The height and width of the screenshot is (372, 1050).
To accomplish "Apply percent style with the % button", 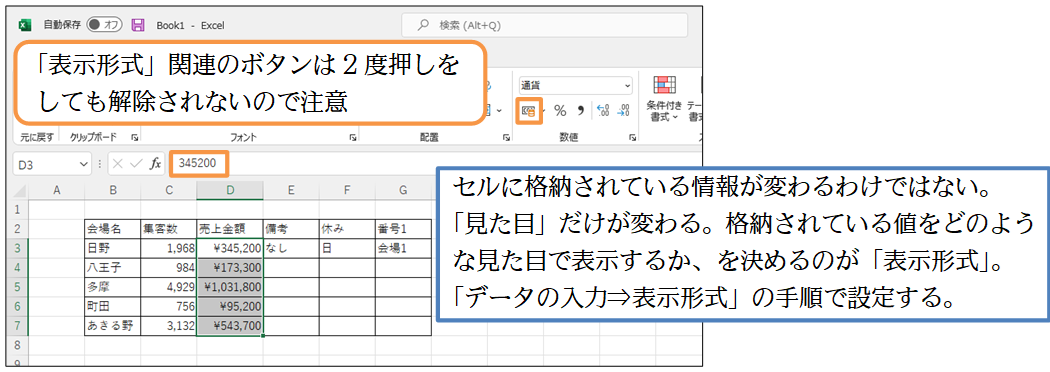I will [560, 110].
